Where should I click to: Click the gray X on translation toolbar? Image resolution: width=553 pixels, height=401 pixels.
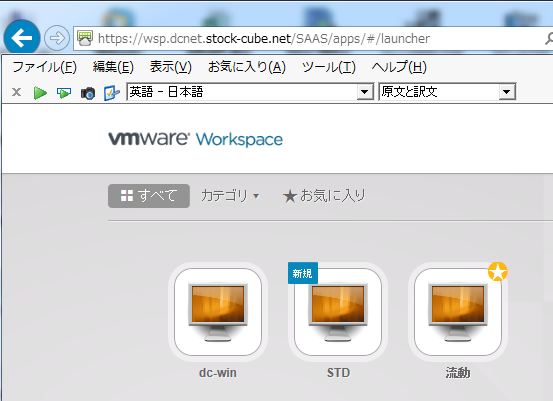pyautogui.click(x=16, y=92)
